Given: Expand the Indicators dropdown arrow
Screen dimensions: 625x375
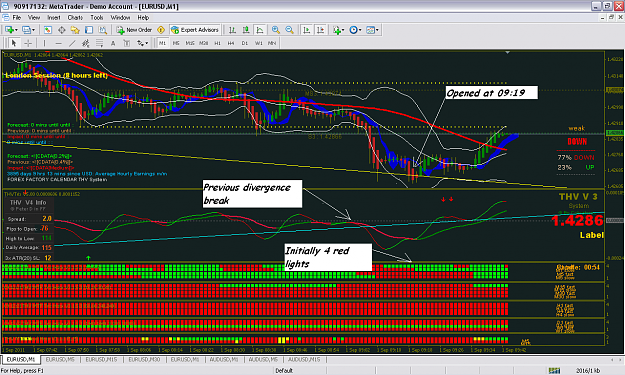Looking at the screenshot, I should (x=343, y=30).
